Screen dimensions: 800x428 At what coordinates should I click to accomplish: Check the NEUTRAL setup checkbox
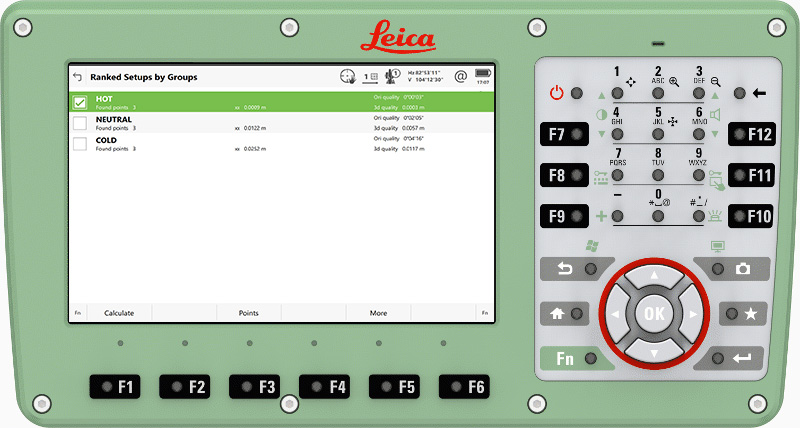tap(80, 123)
